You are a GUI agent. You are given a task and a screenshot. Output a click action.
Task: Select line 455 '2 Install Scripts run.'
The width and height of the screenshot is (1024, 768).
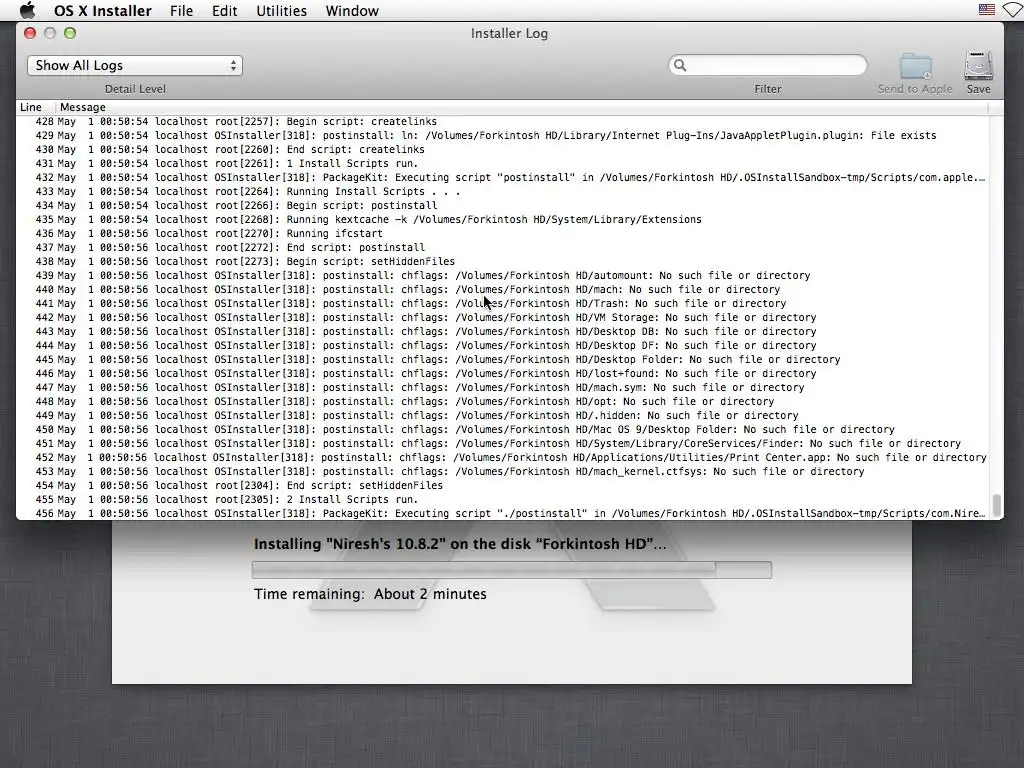click(503, 500)
